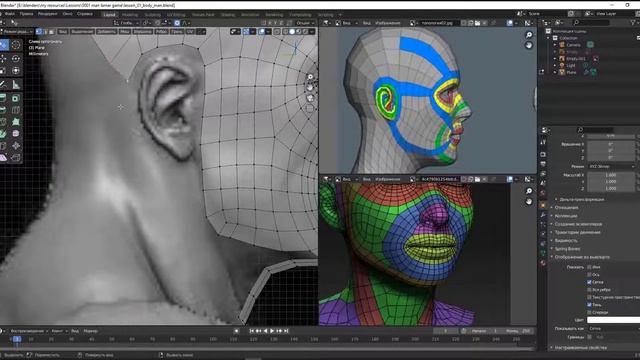Click pan hand icon in bottom image editor
The height and width of the screenshot is (360, 640).
coord(529,202)
